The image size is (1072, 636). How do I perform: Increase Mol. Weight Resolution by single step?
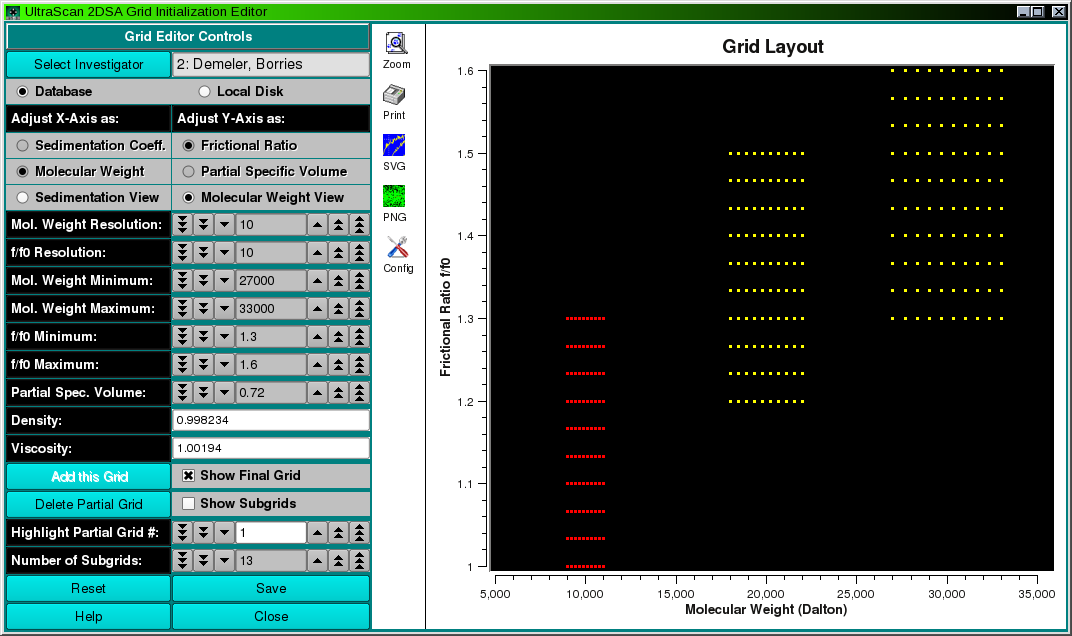[x=317, y=224]
